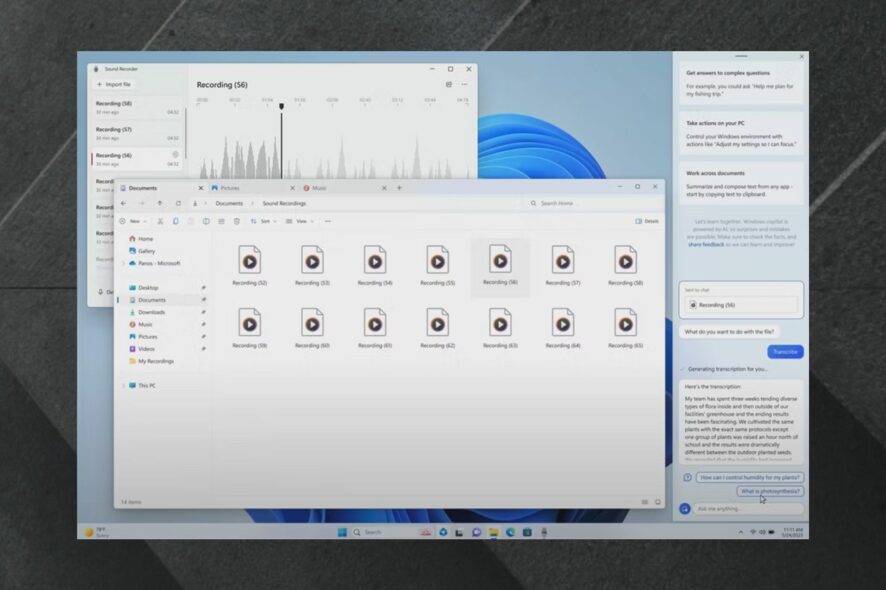Open the Recording (52) audio file
The image size is (886, 590).
pos(249,261)
